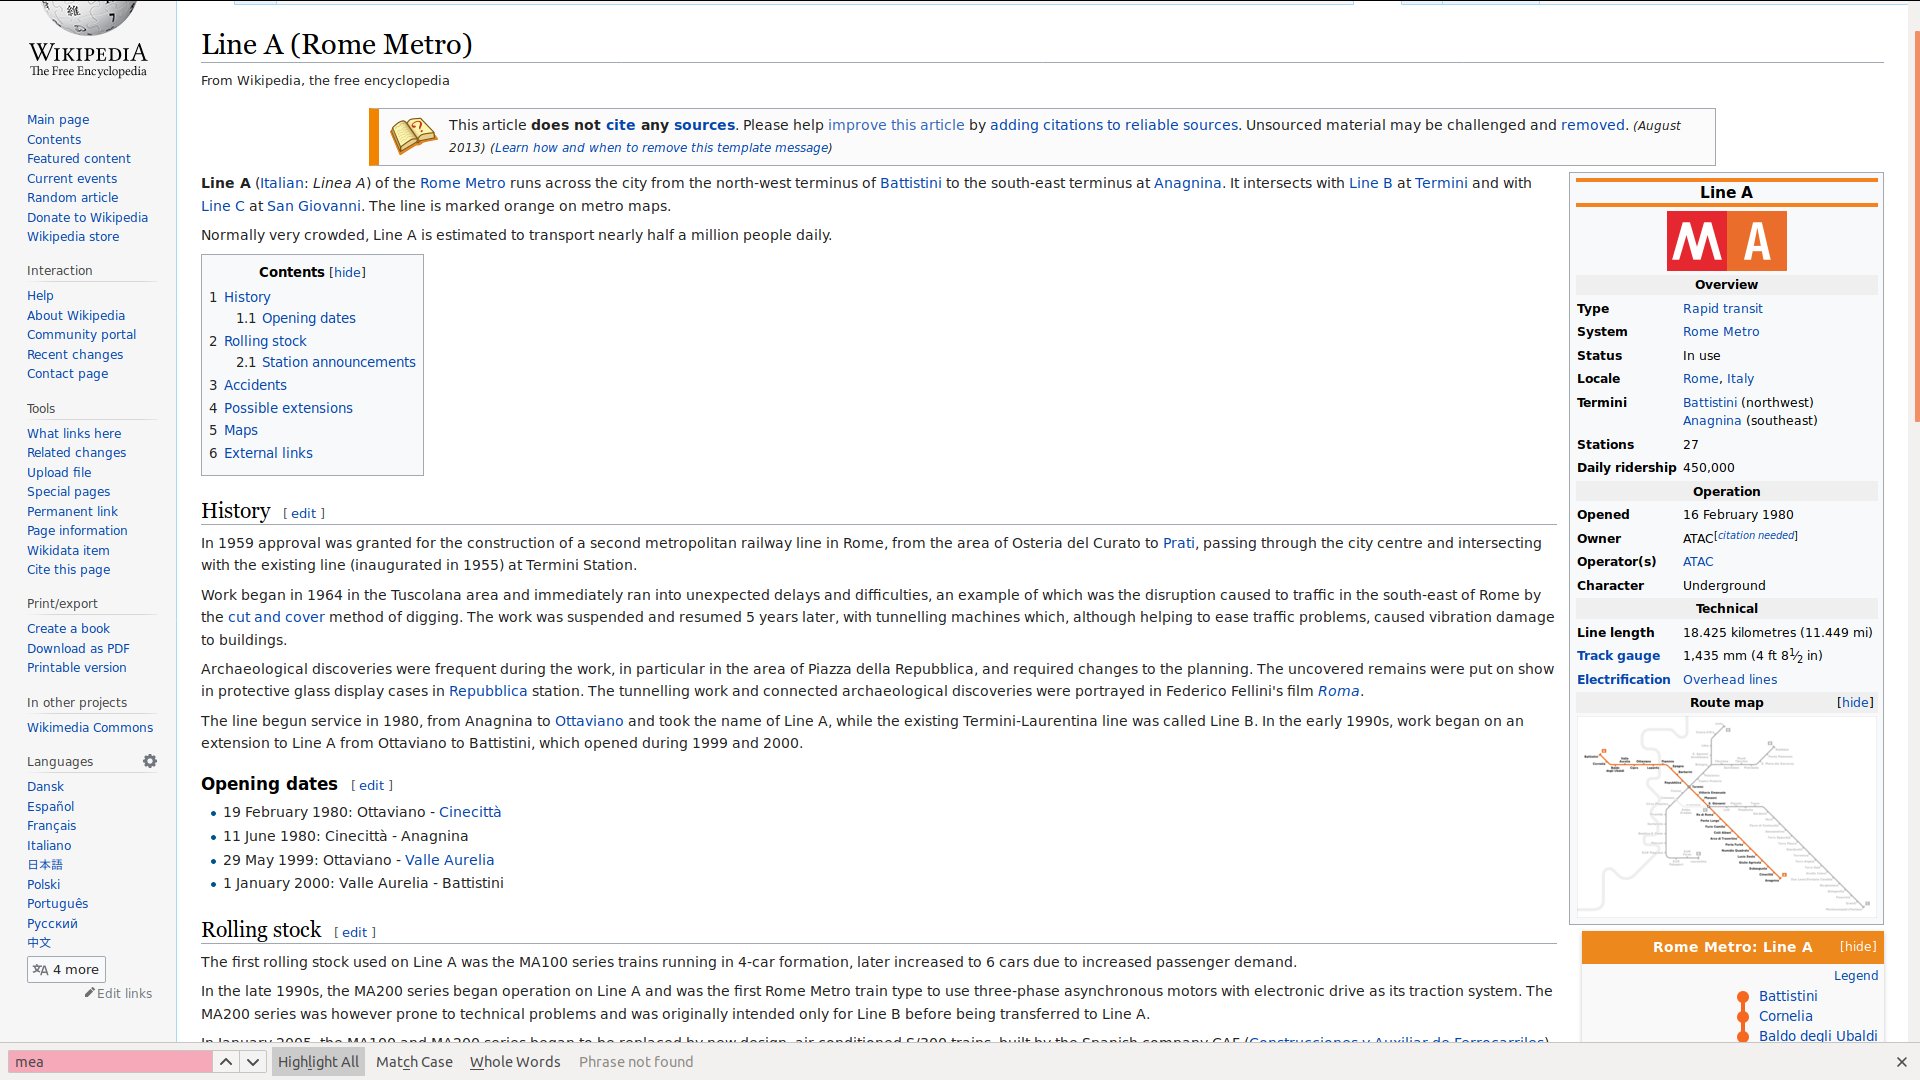The width and height of the screenshot is (1920, 1080).
Task: Switch to Italiano language version
Action: (x=49, y=846)
